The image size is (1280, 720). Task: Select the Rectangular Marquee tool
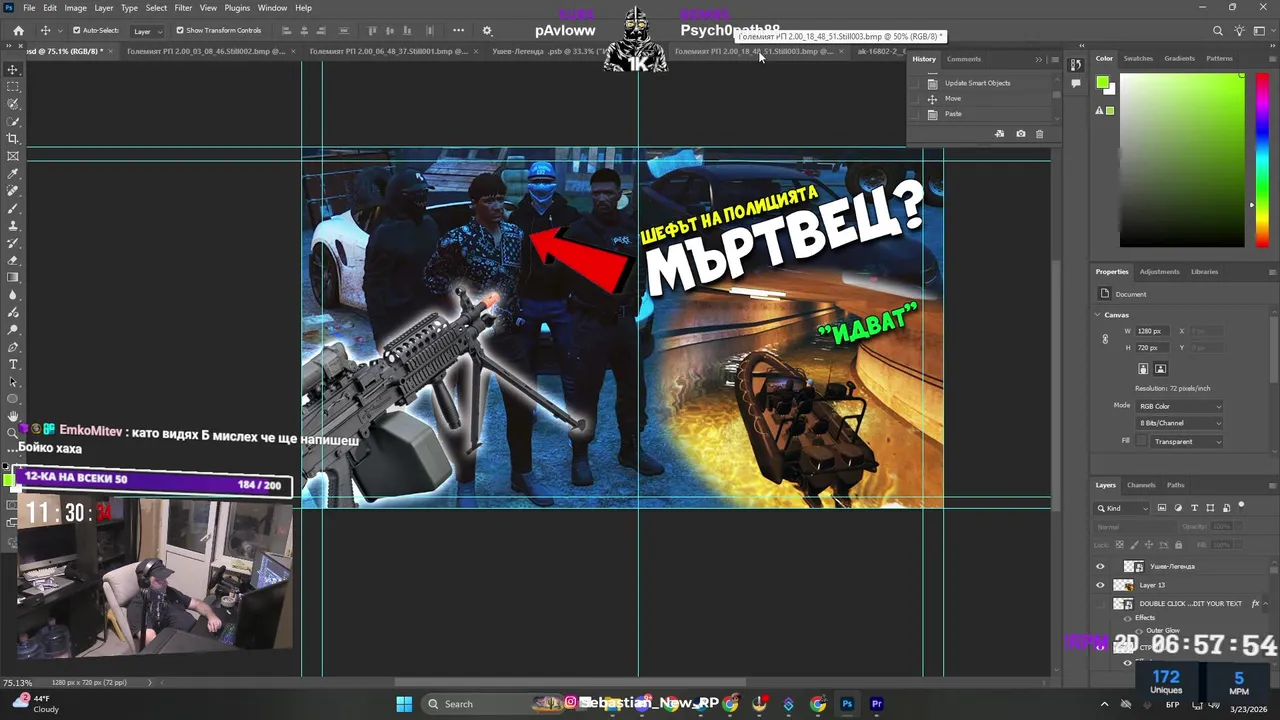(x=13, y=87)
